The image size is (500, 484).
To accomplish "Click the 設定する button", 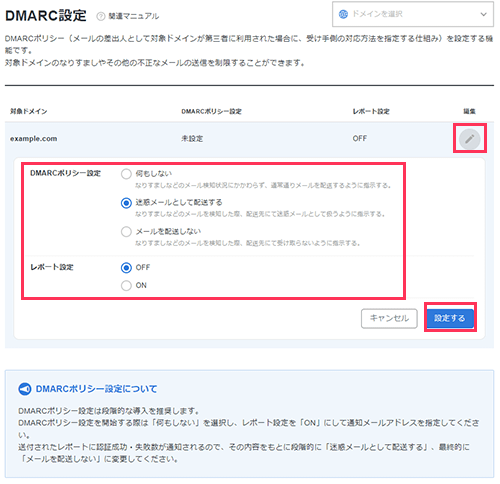I will (x=450, y=318).
